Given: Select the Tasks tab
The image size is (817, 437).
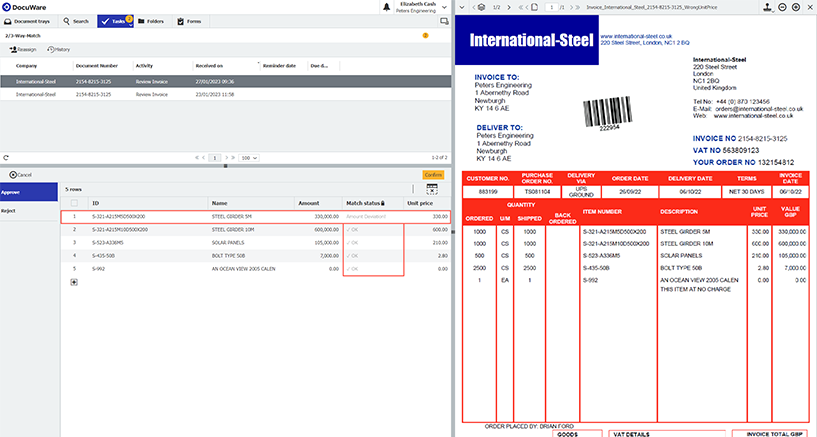Looking at the screenshot, I should [x=115, y=21].
